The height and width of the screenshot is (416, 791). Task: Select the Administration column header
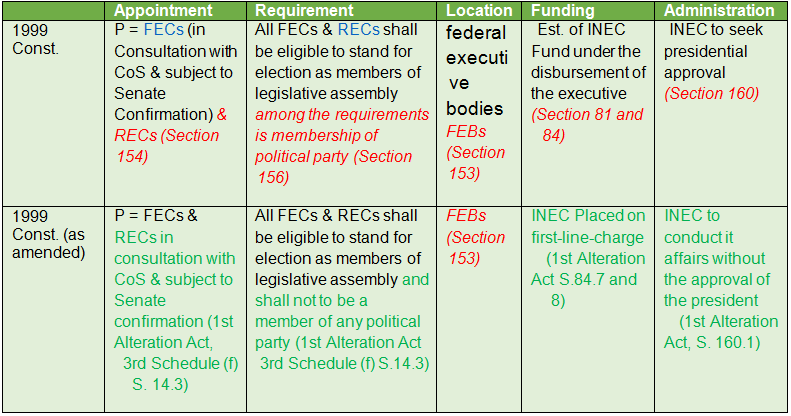pyautogui.click(x=719, y=11)
